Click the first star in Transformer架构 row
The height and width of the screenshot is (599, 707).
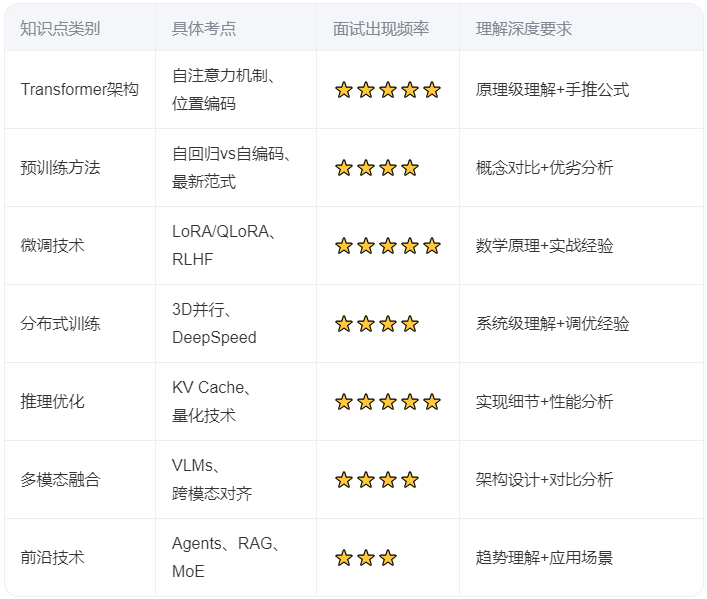(344, 90)
